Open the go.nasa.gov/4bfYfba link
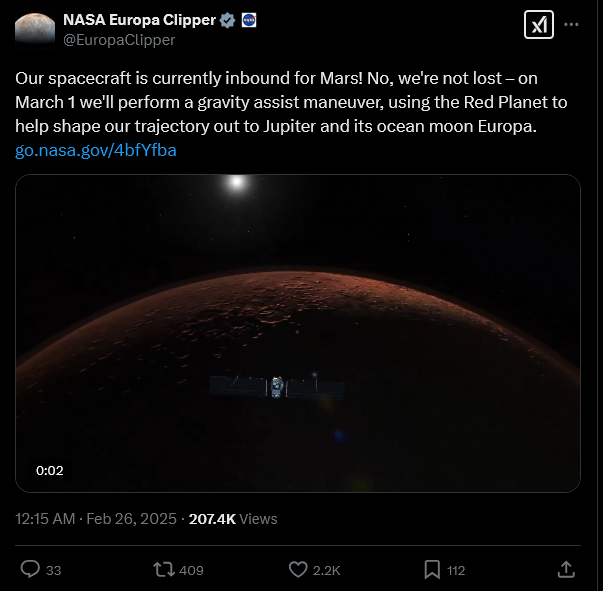Screen dimensions: 603x591 (x=96, y=150)
